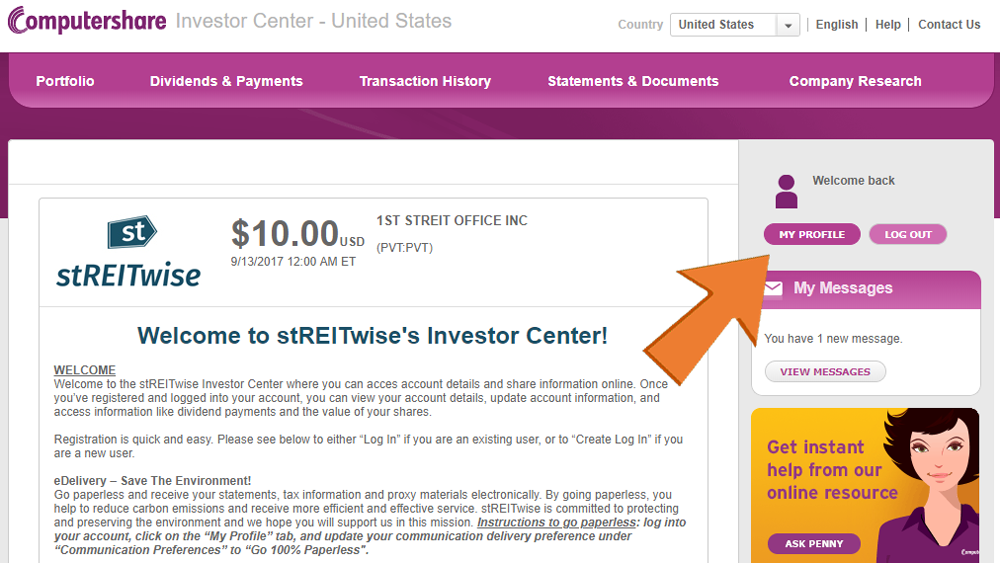Click the stREITwise logo image
1000x563 pixels.
click(x=129, y=252)
